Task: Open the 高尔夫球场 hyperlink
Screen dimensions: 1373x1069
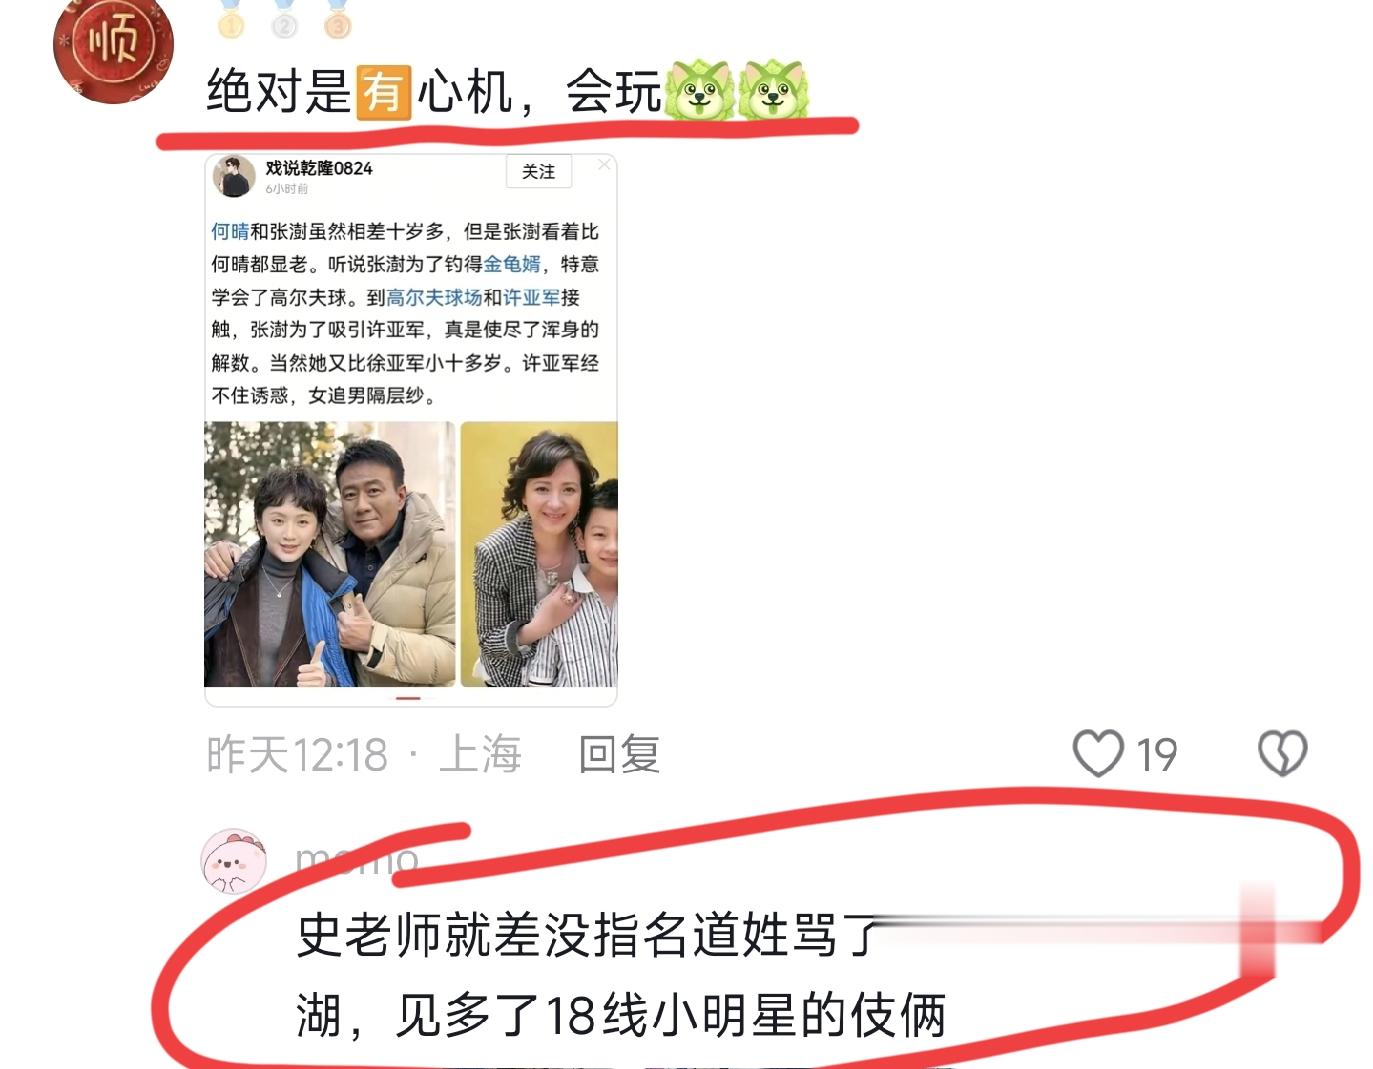Action: tap(434, 297)
